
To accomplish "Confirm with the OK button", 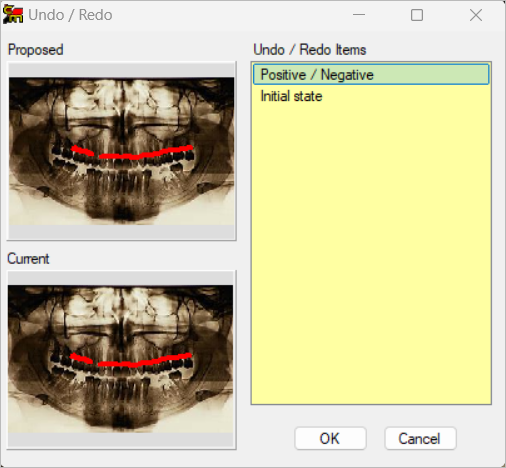I will click(330, 438).
